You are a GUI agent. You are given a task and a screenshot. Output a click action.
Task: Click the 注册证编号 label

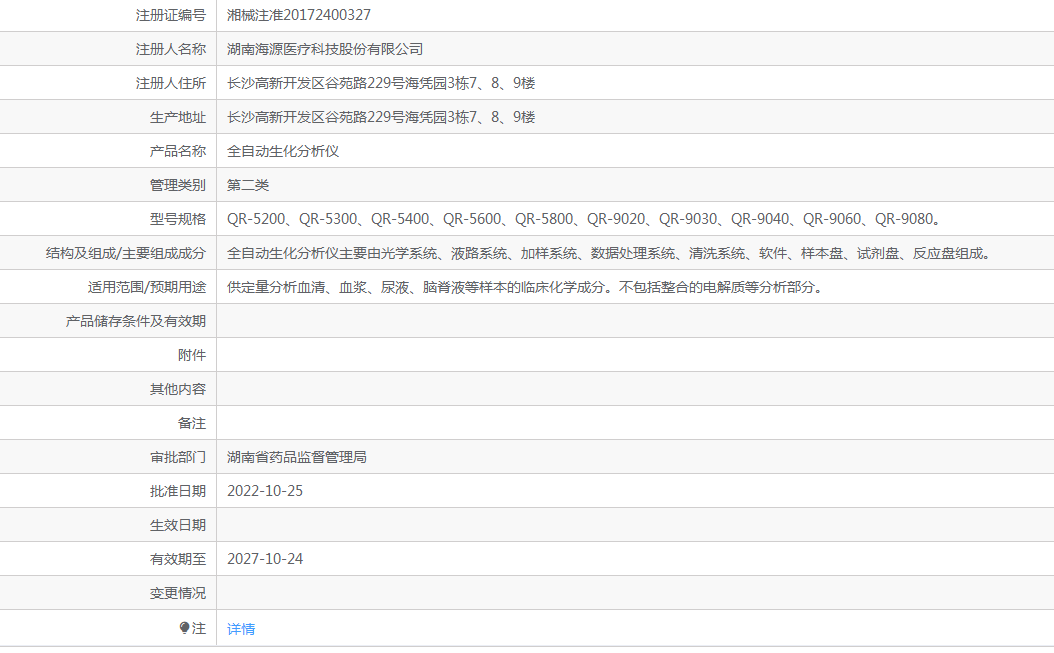171,15
